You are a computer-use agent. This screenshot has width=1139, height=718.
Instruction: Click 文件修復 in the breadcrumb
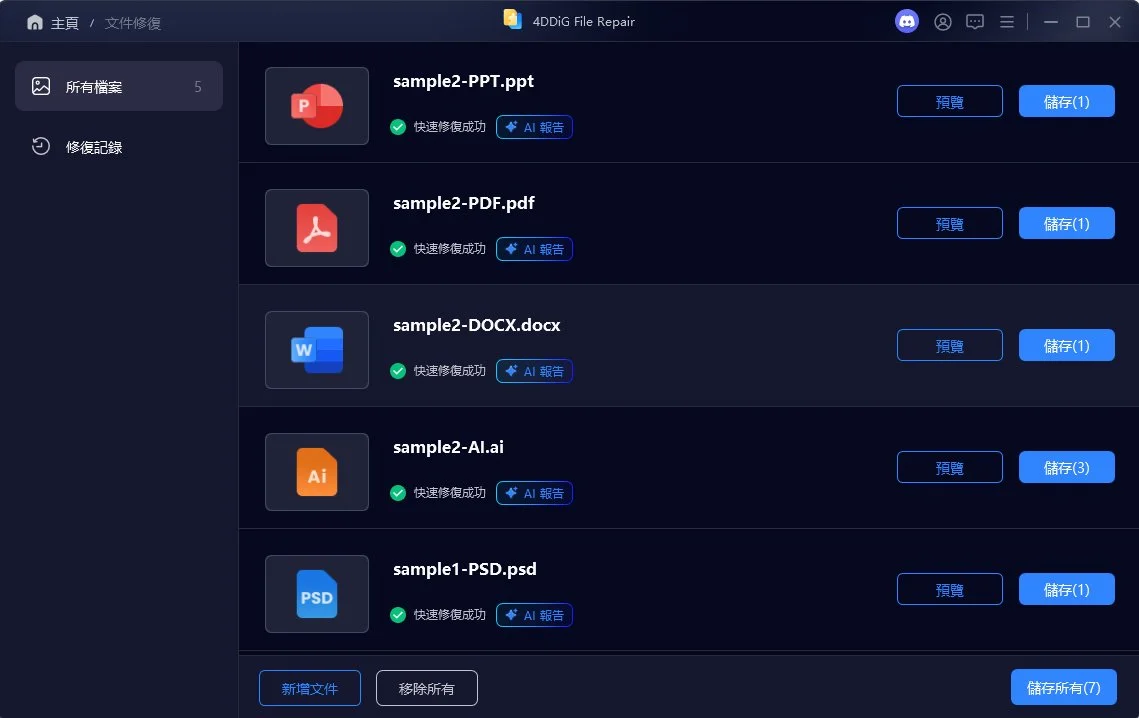[x=133, y=23]
